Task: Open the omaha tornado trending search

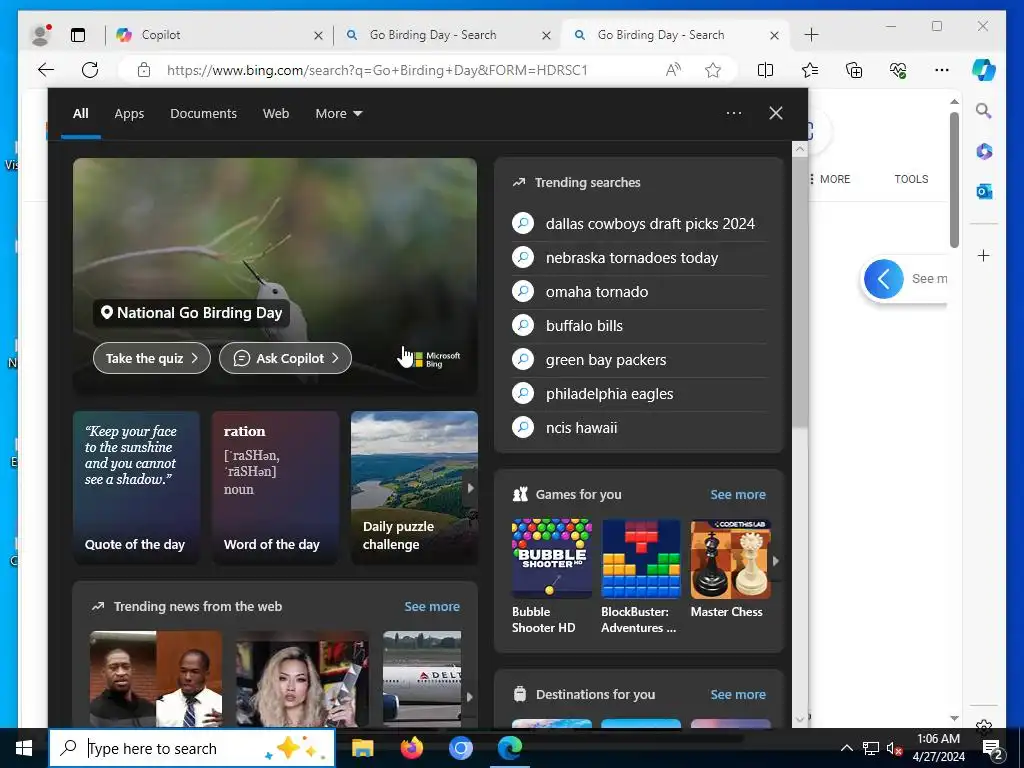Action: click(639, 292)
